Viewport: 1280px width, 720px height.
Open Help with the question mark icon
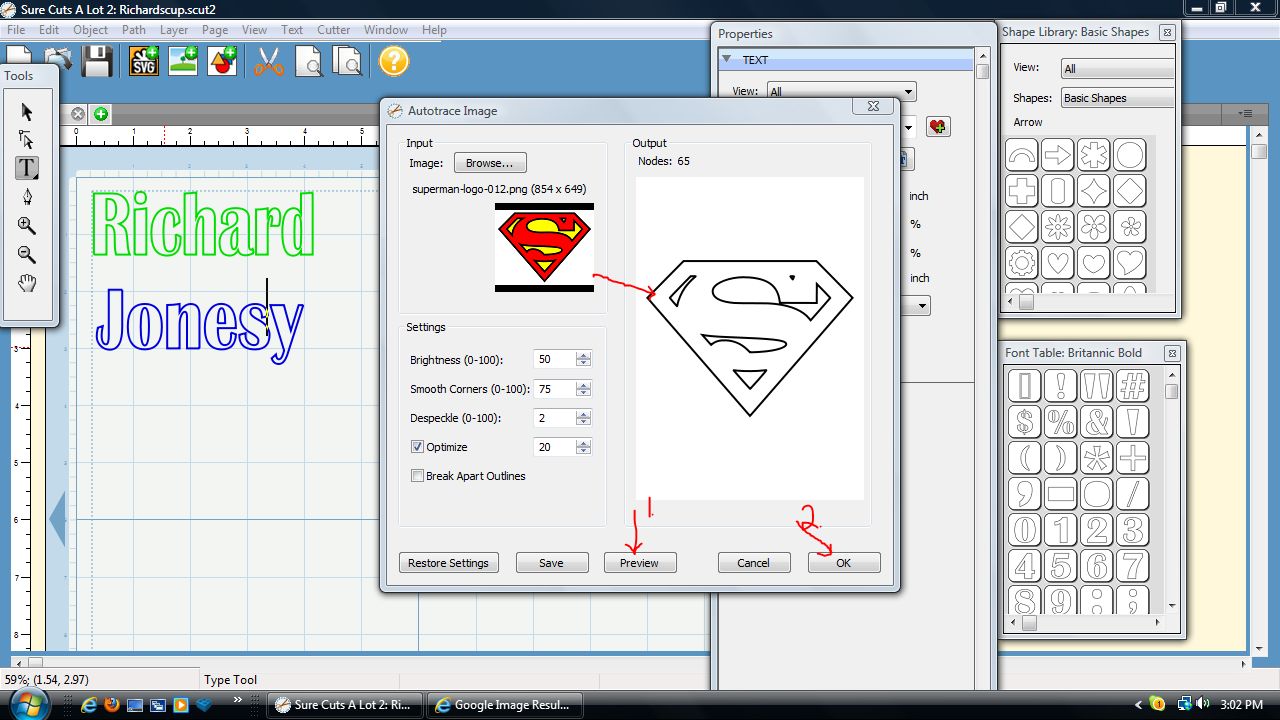[x=394, y=61]
